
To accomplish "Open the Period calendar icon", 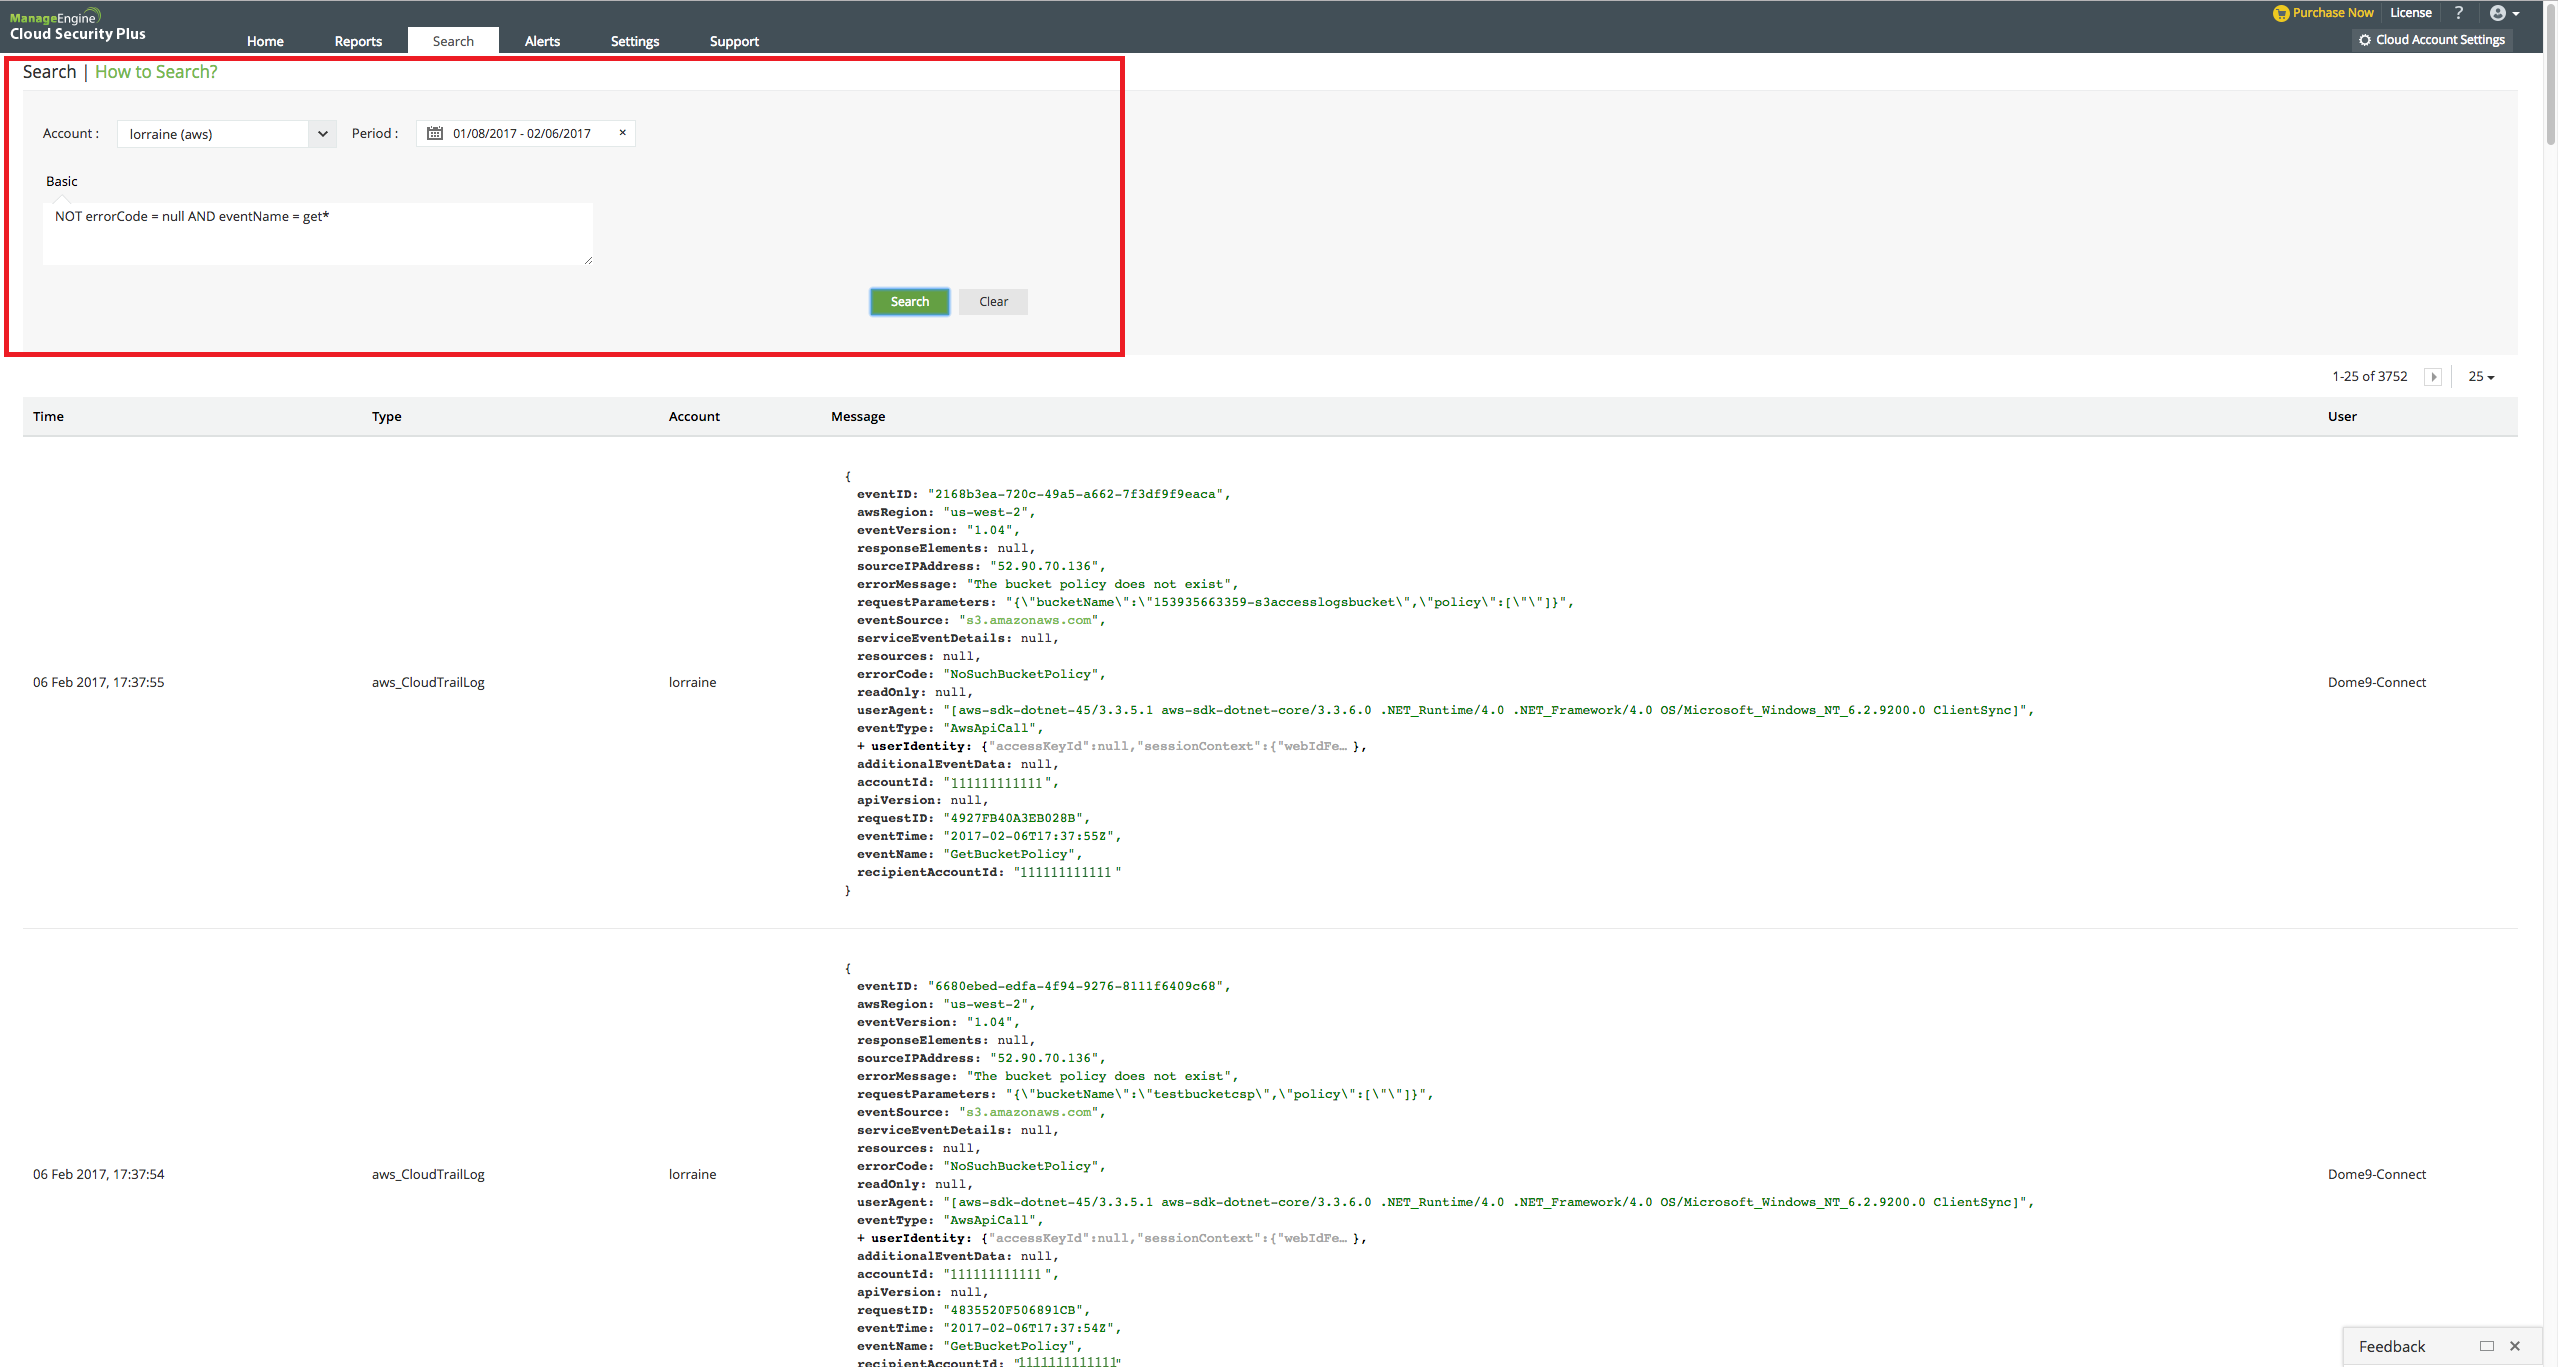I will coord(435,133).
